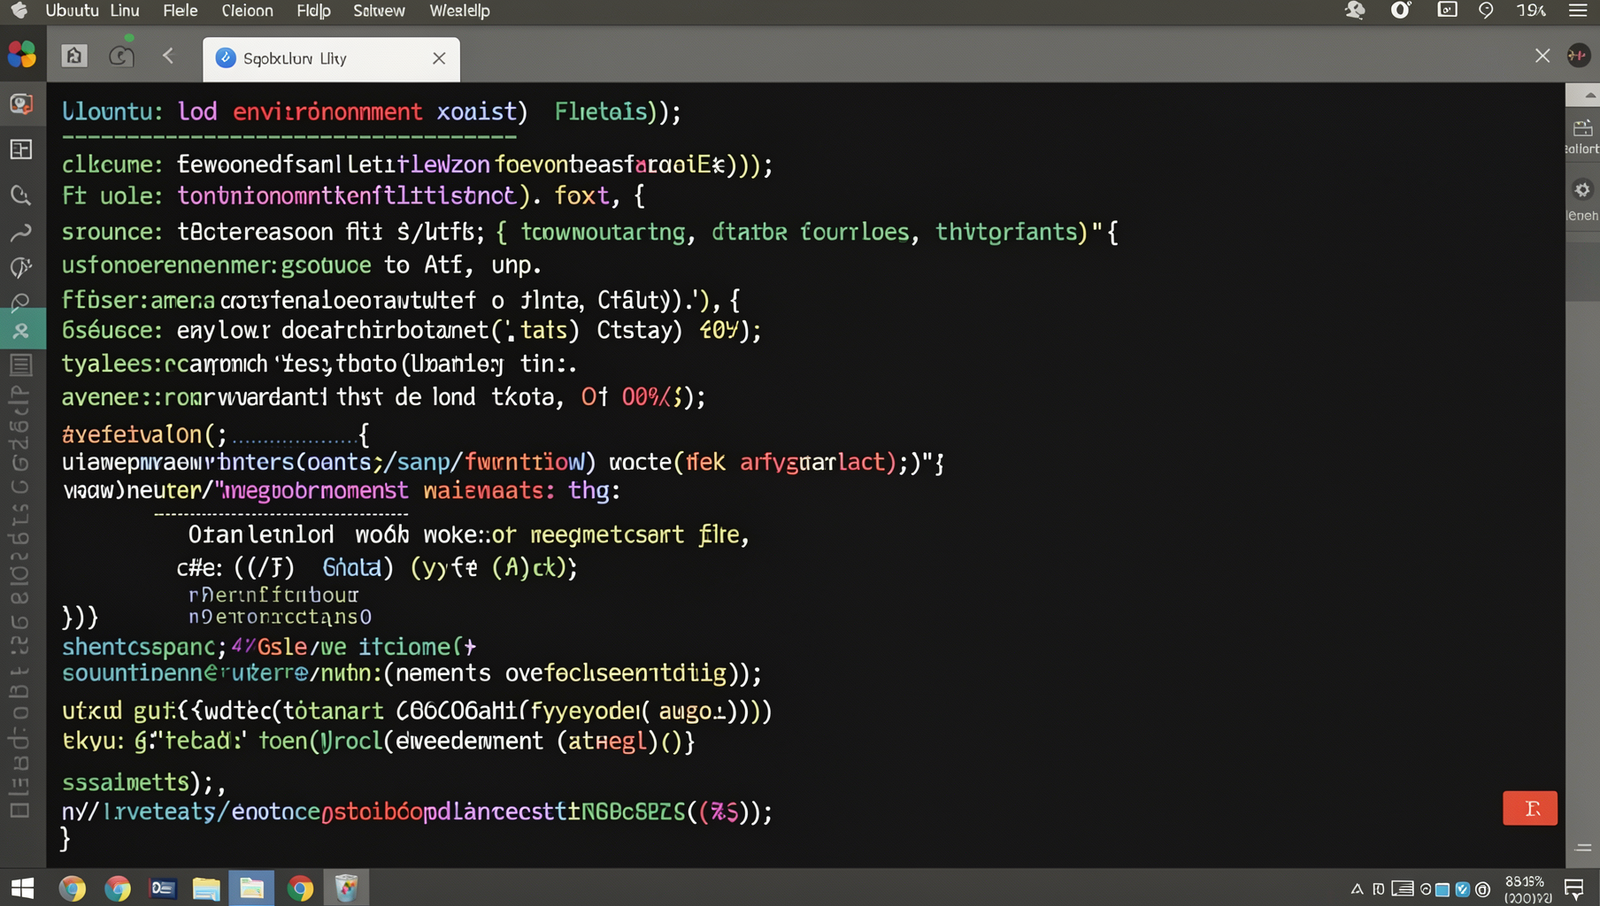The image size is (1600, 906).
Task: Select the teal highlighted people icon in sidebar
Action: [21, 330]
